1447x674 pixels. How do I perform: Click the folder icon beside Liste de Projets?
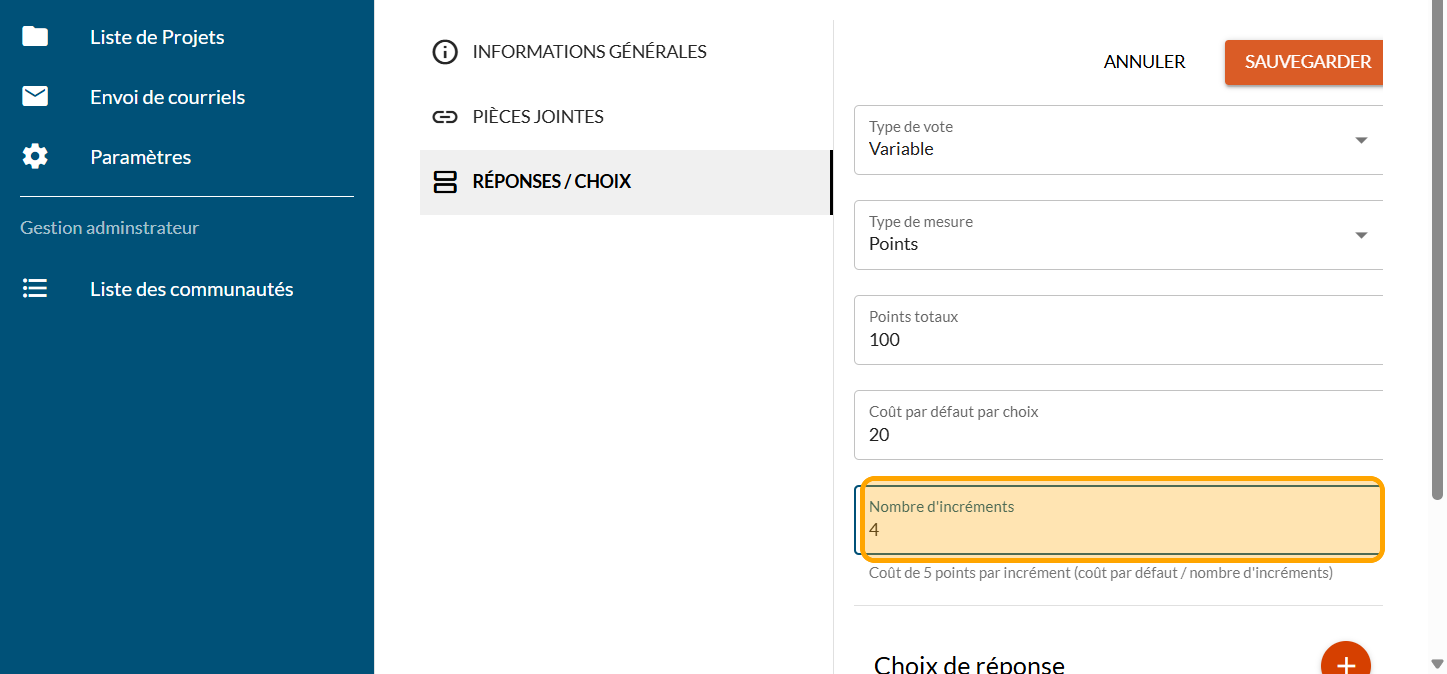(x=35, y=37)
